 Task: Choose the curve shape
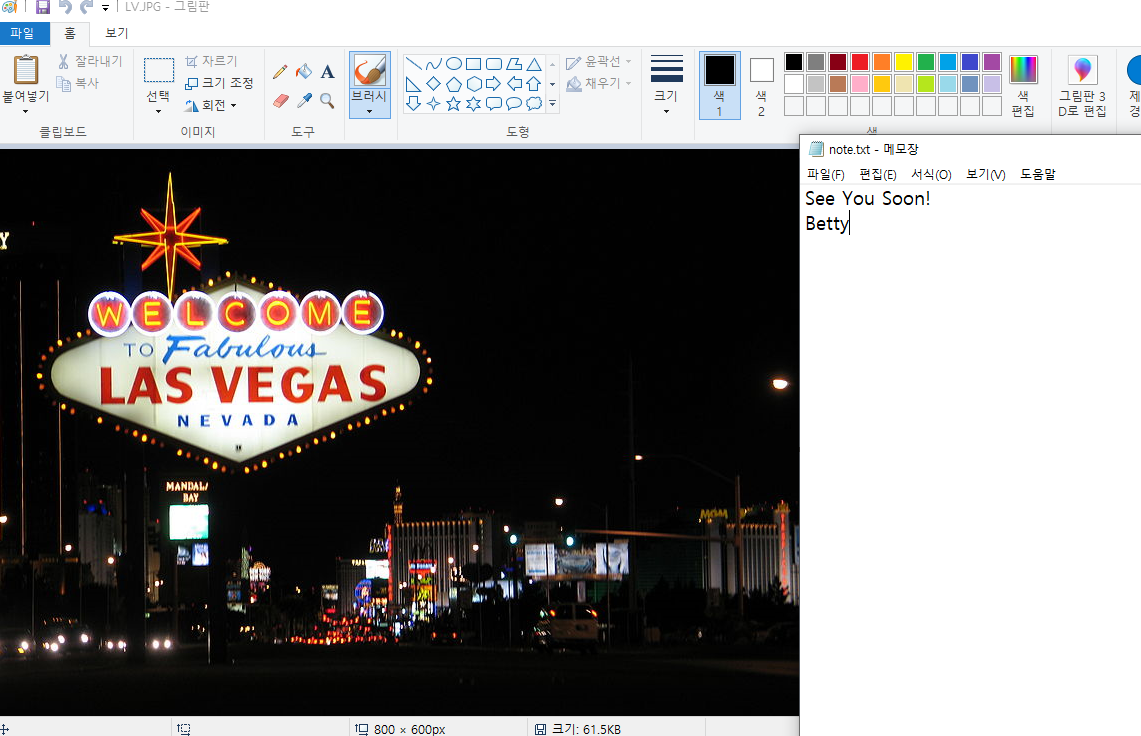[x=434, y=63]
